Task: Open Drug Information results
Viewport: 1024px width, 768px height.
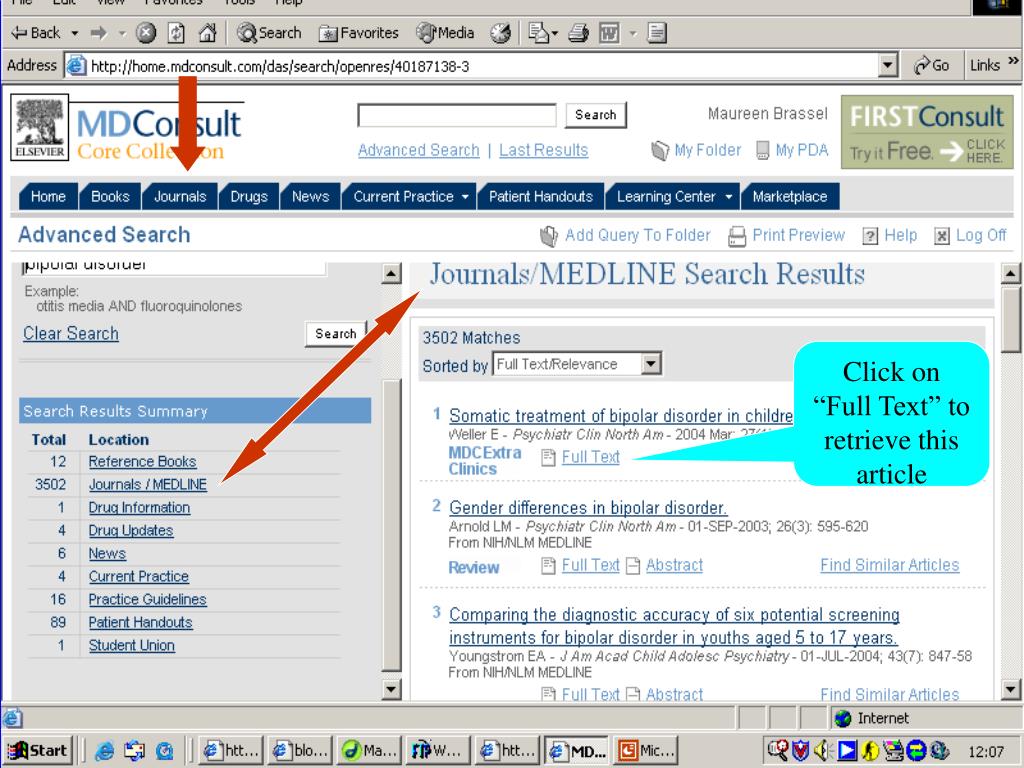Action: [x=139, y=507]
